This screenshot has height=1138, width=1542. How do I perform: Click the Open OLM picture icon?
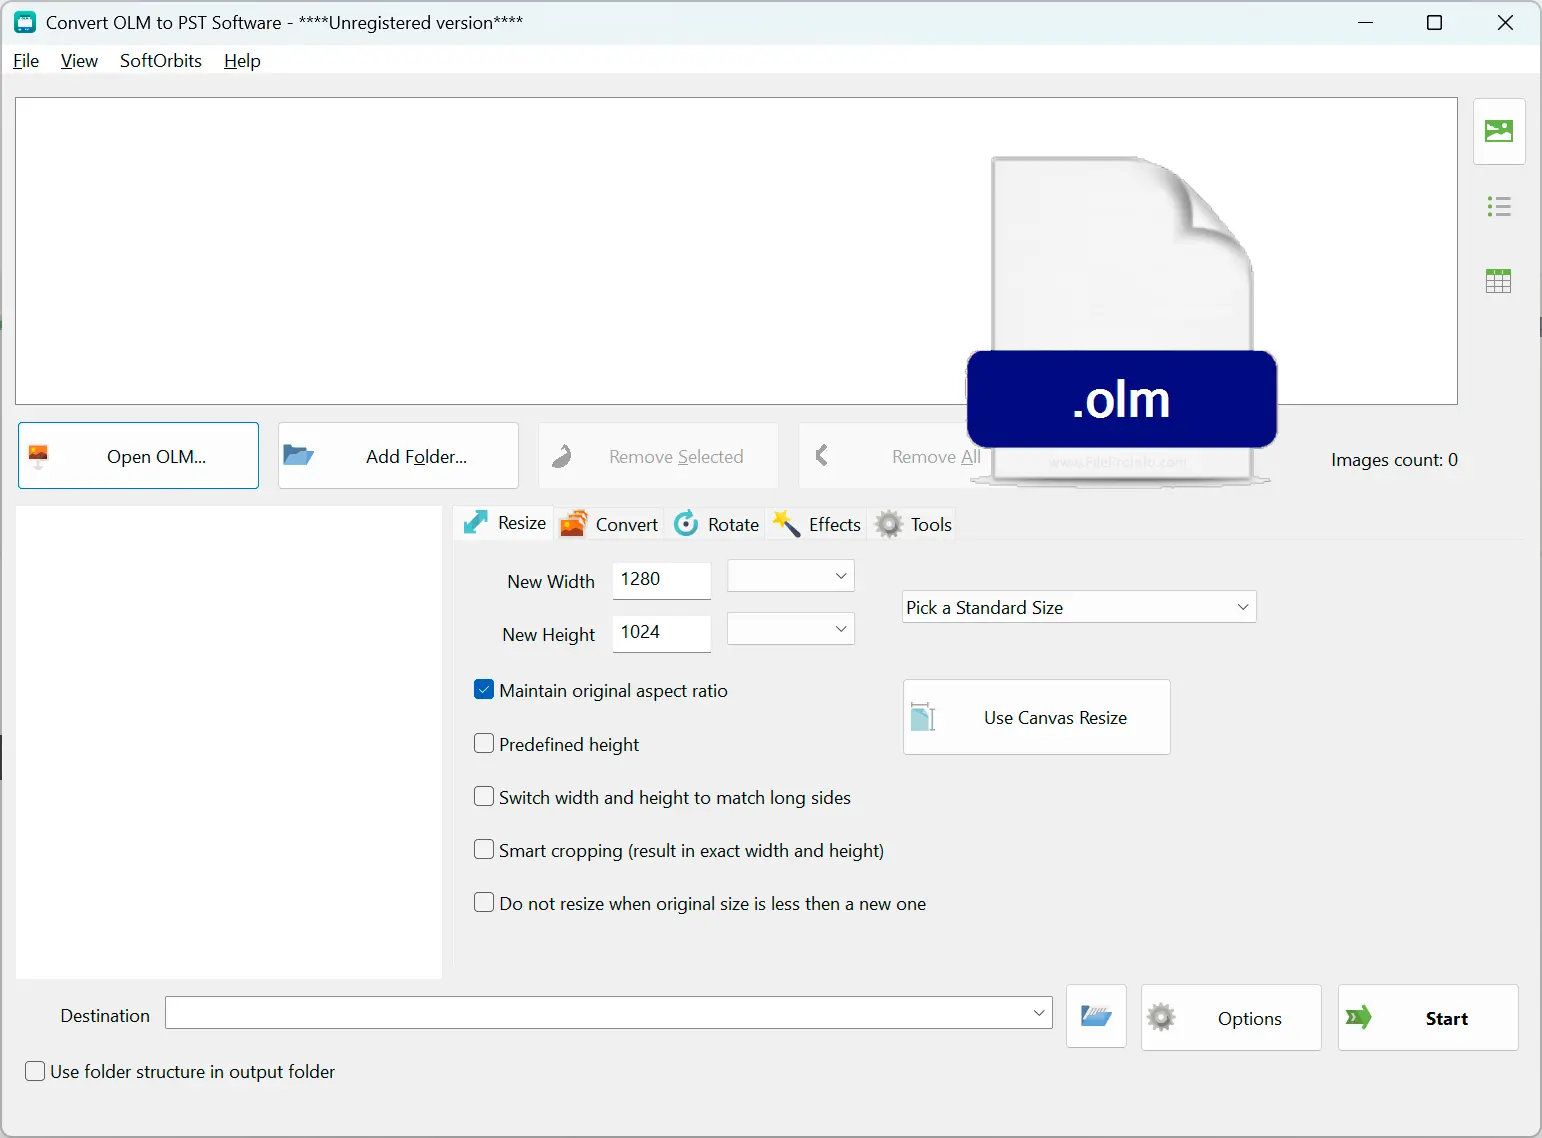[38, 457]
